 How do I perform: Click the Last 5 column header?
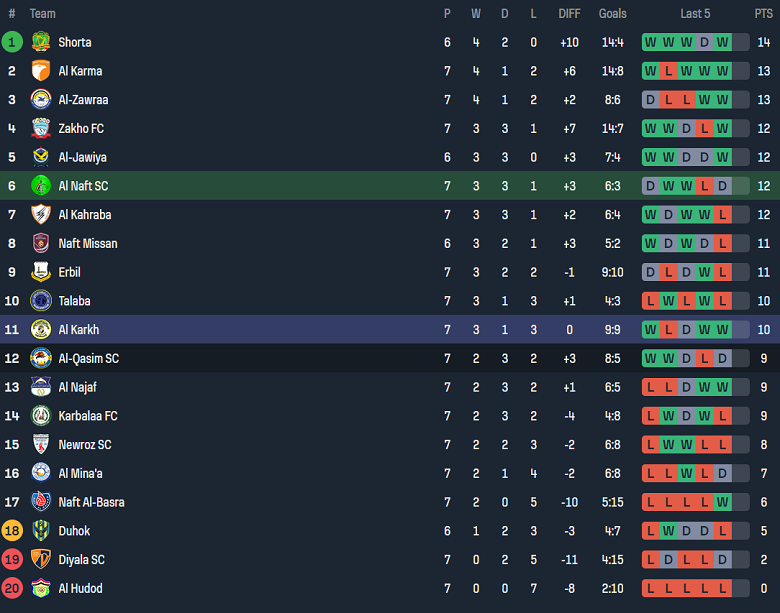[695, 14]
